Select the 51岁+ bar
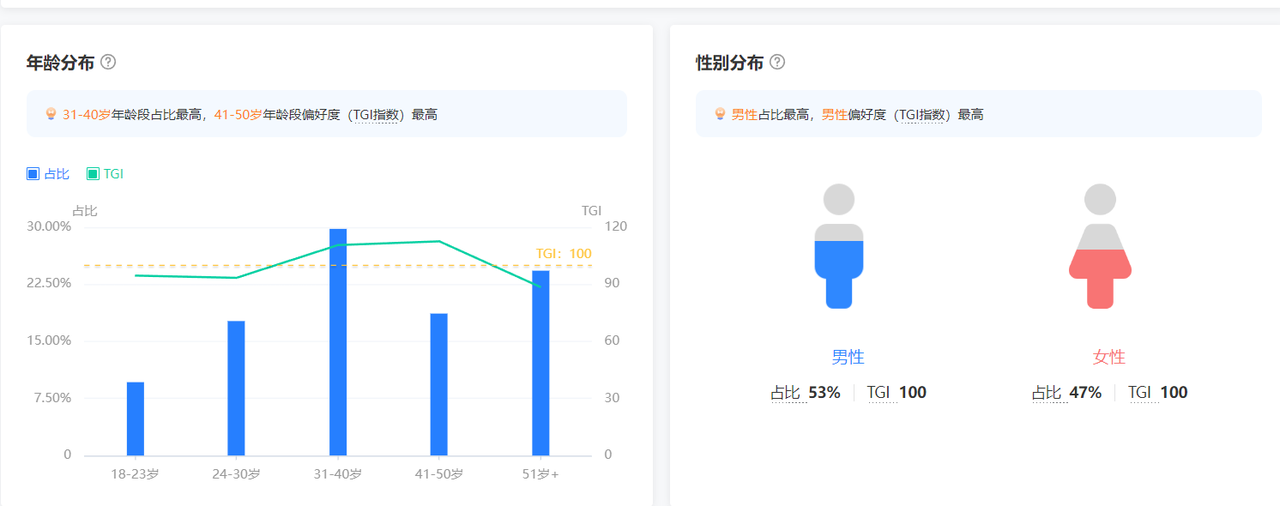The height and width of the screenshot is (506, 1280). (x=540, y=363)
